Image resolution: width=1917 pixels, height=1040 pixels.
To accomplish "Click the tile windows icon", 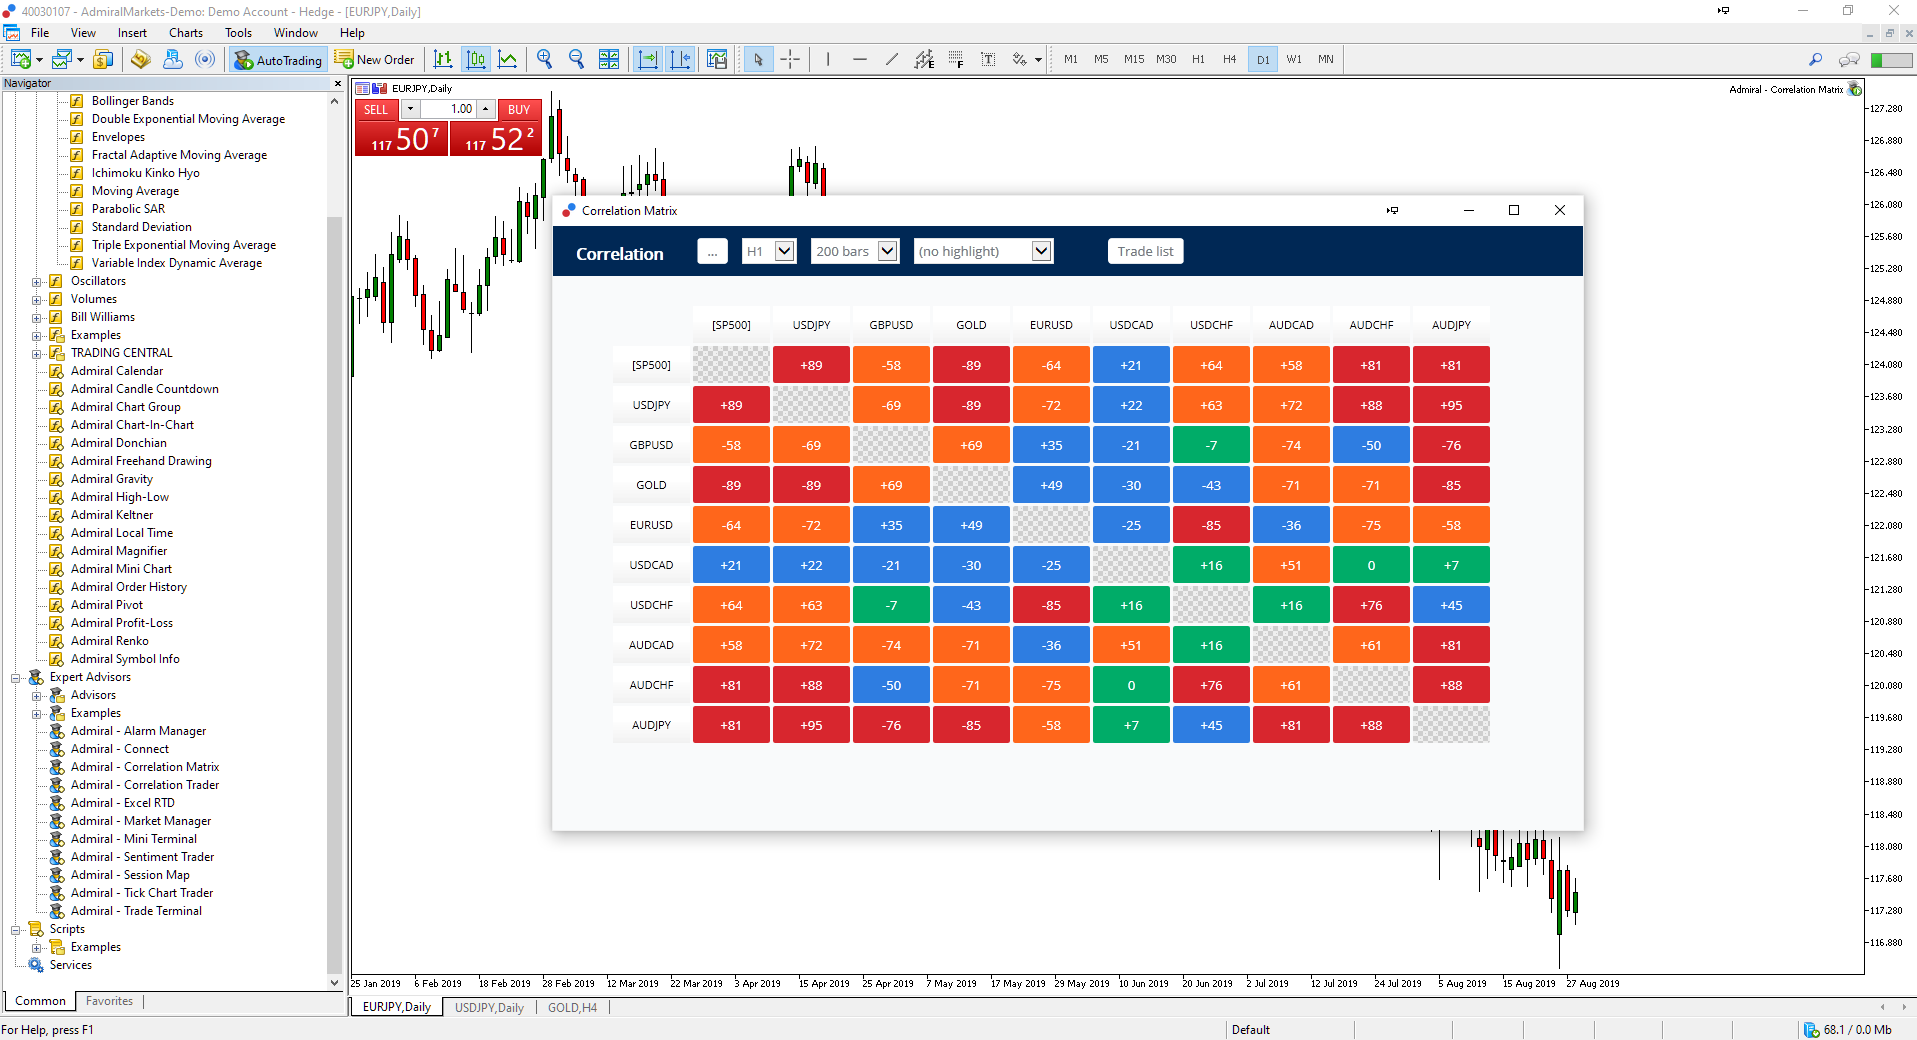I will pos(608,59).
